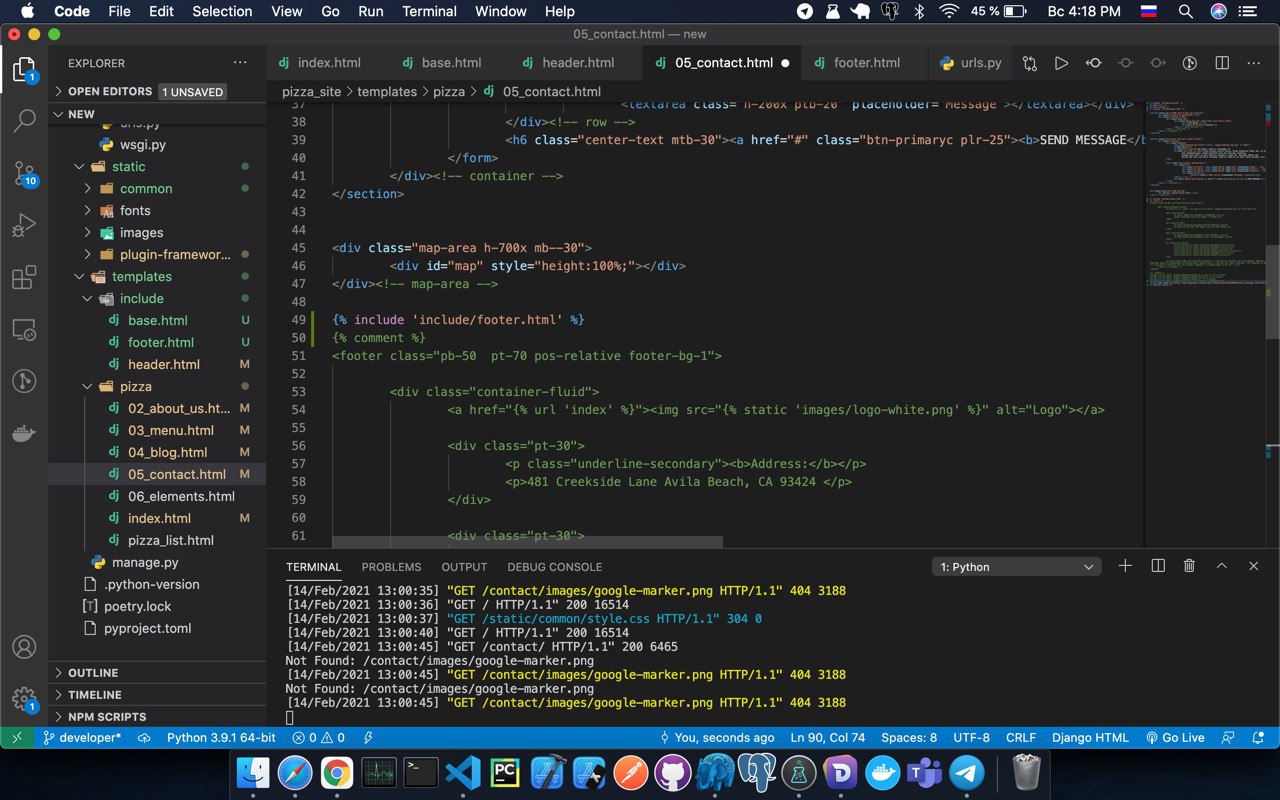
Task: Open Source Control view in activity bar
Action: click(24, 174)
